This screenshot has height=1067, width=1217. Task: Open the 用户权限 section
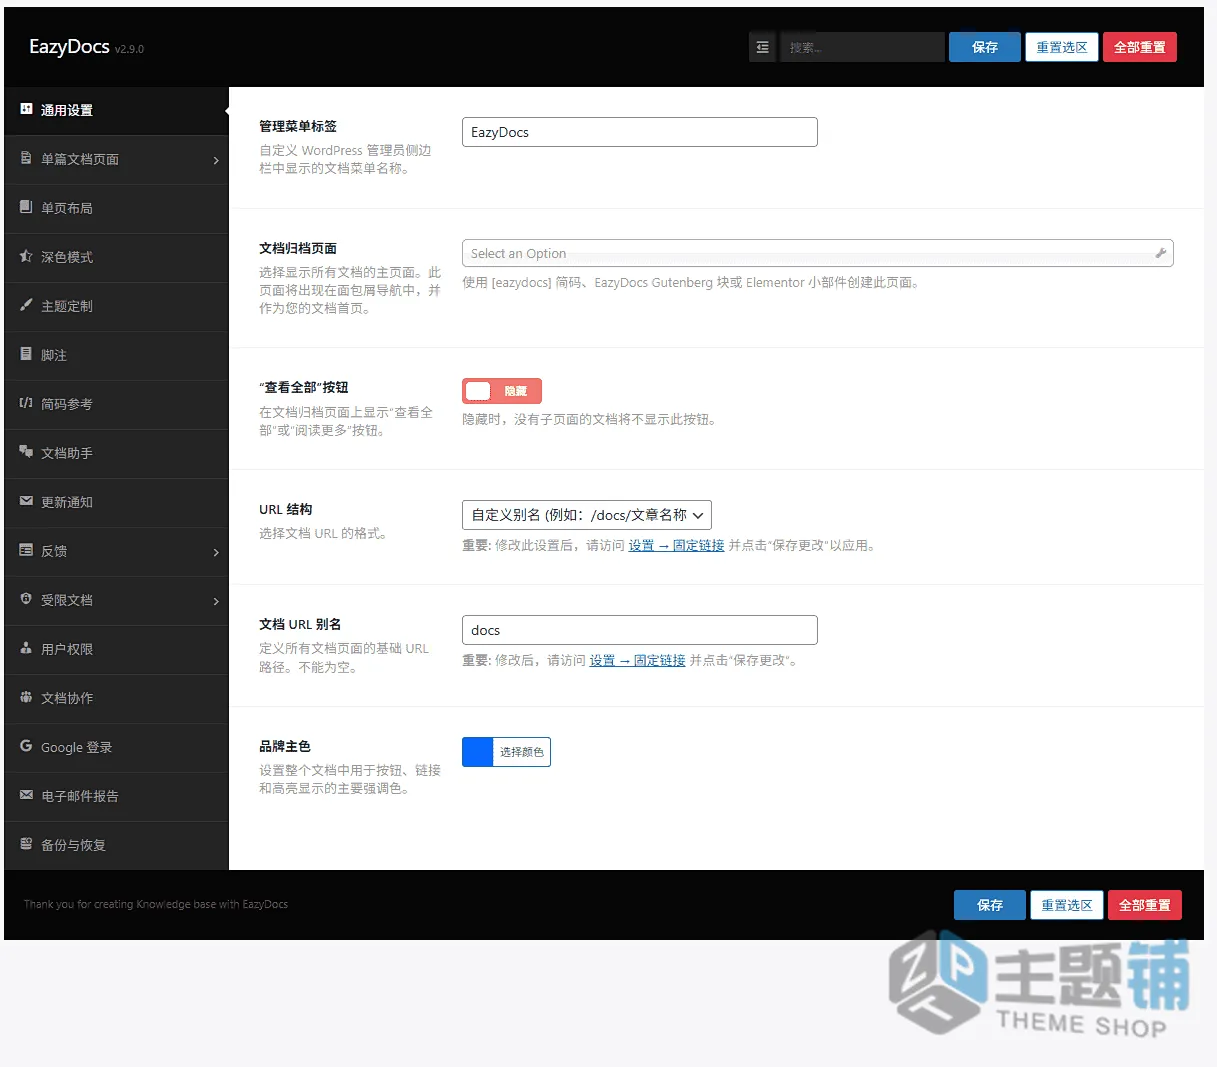tap(117, 650)
